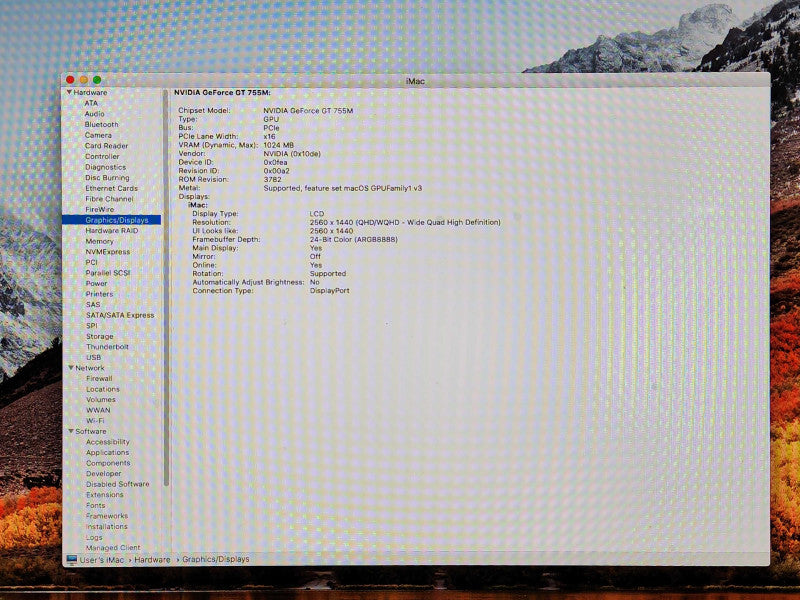
Task: Select USB in the sidebar
Action: coord(93,357)
